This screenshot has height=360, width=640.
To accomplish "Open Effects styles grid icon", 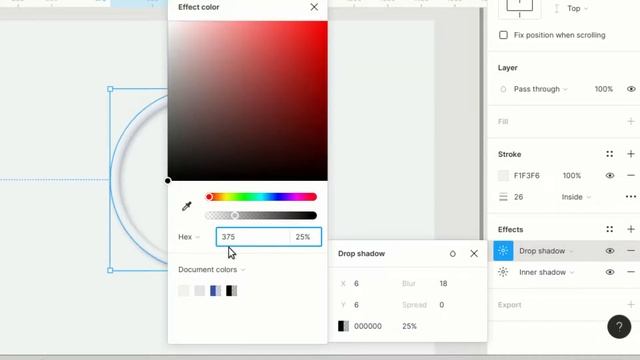I will [x=609, y=229].
